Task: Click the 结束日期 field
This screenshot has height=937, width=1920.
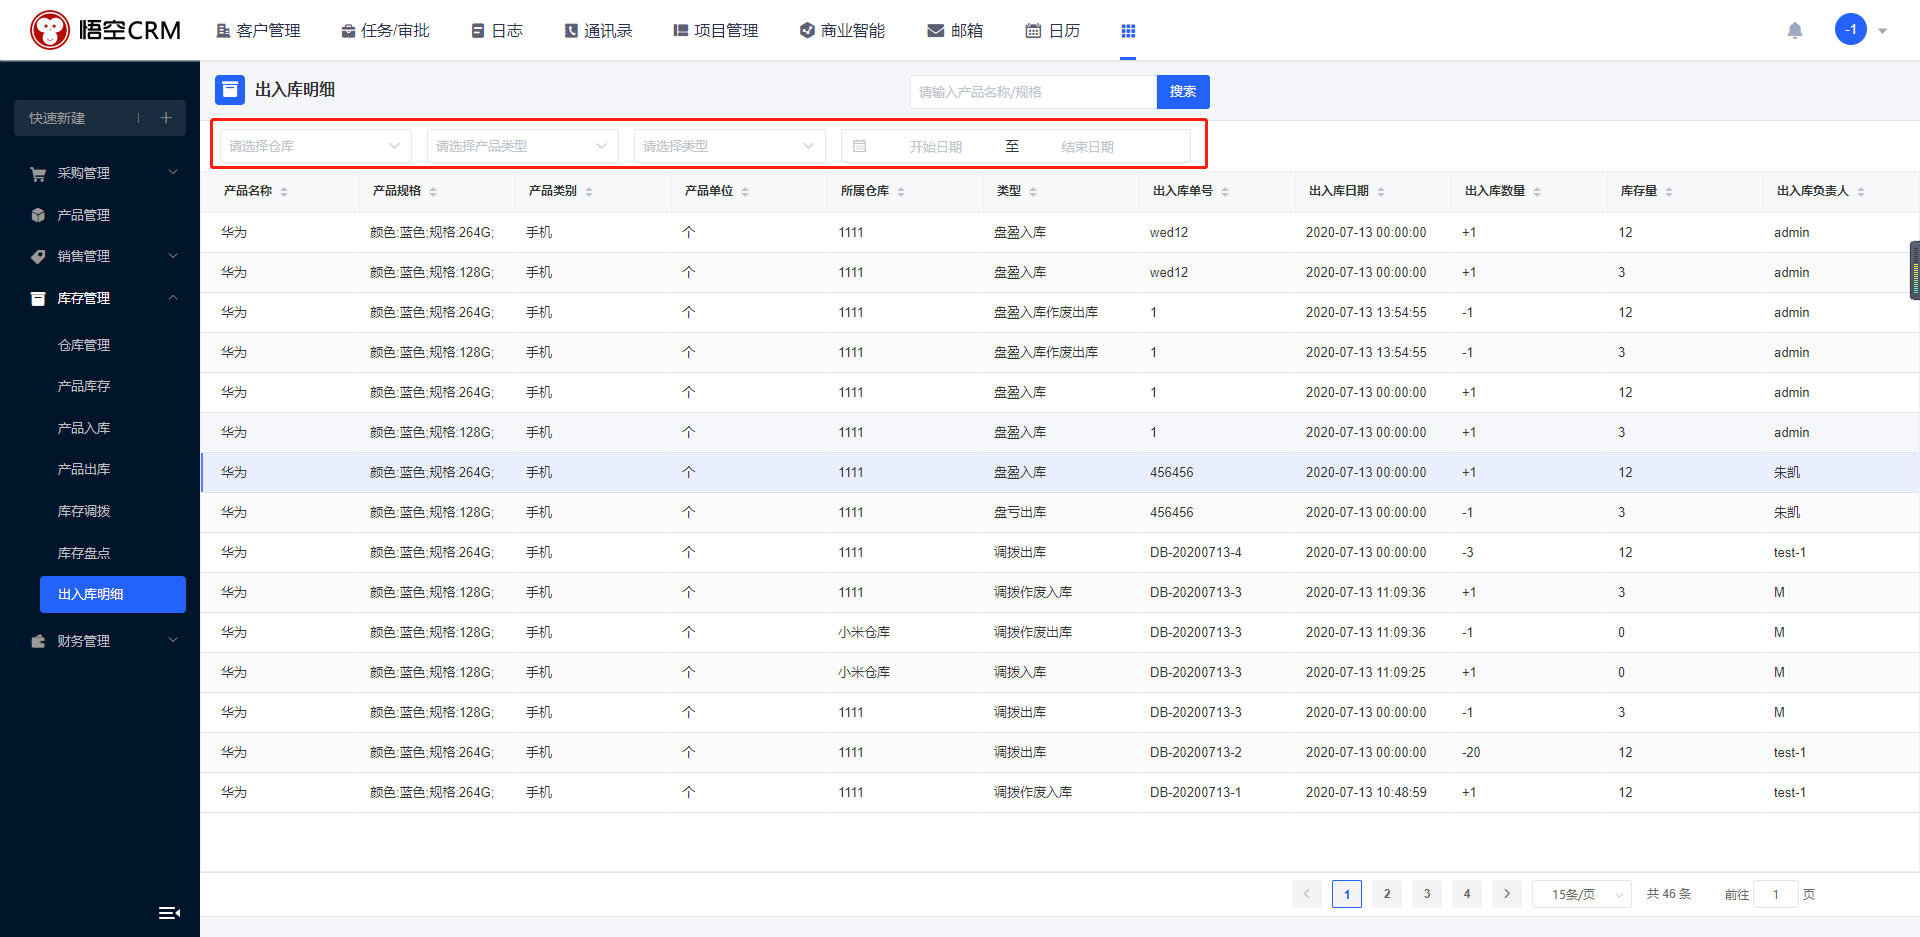Action: [x=1088, y=147]
